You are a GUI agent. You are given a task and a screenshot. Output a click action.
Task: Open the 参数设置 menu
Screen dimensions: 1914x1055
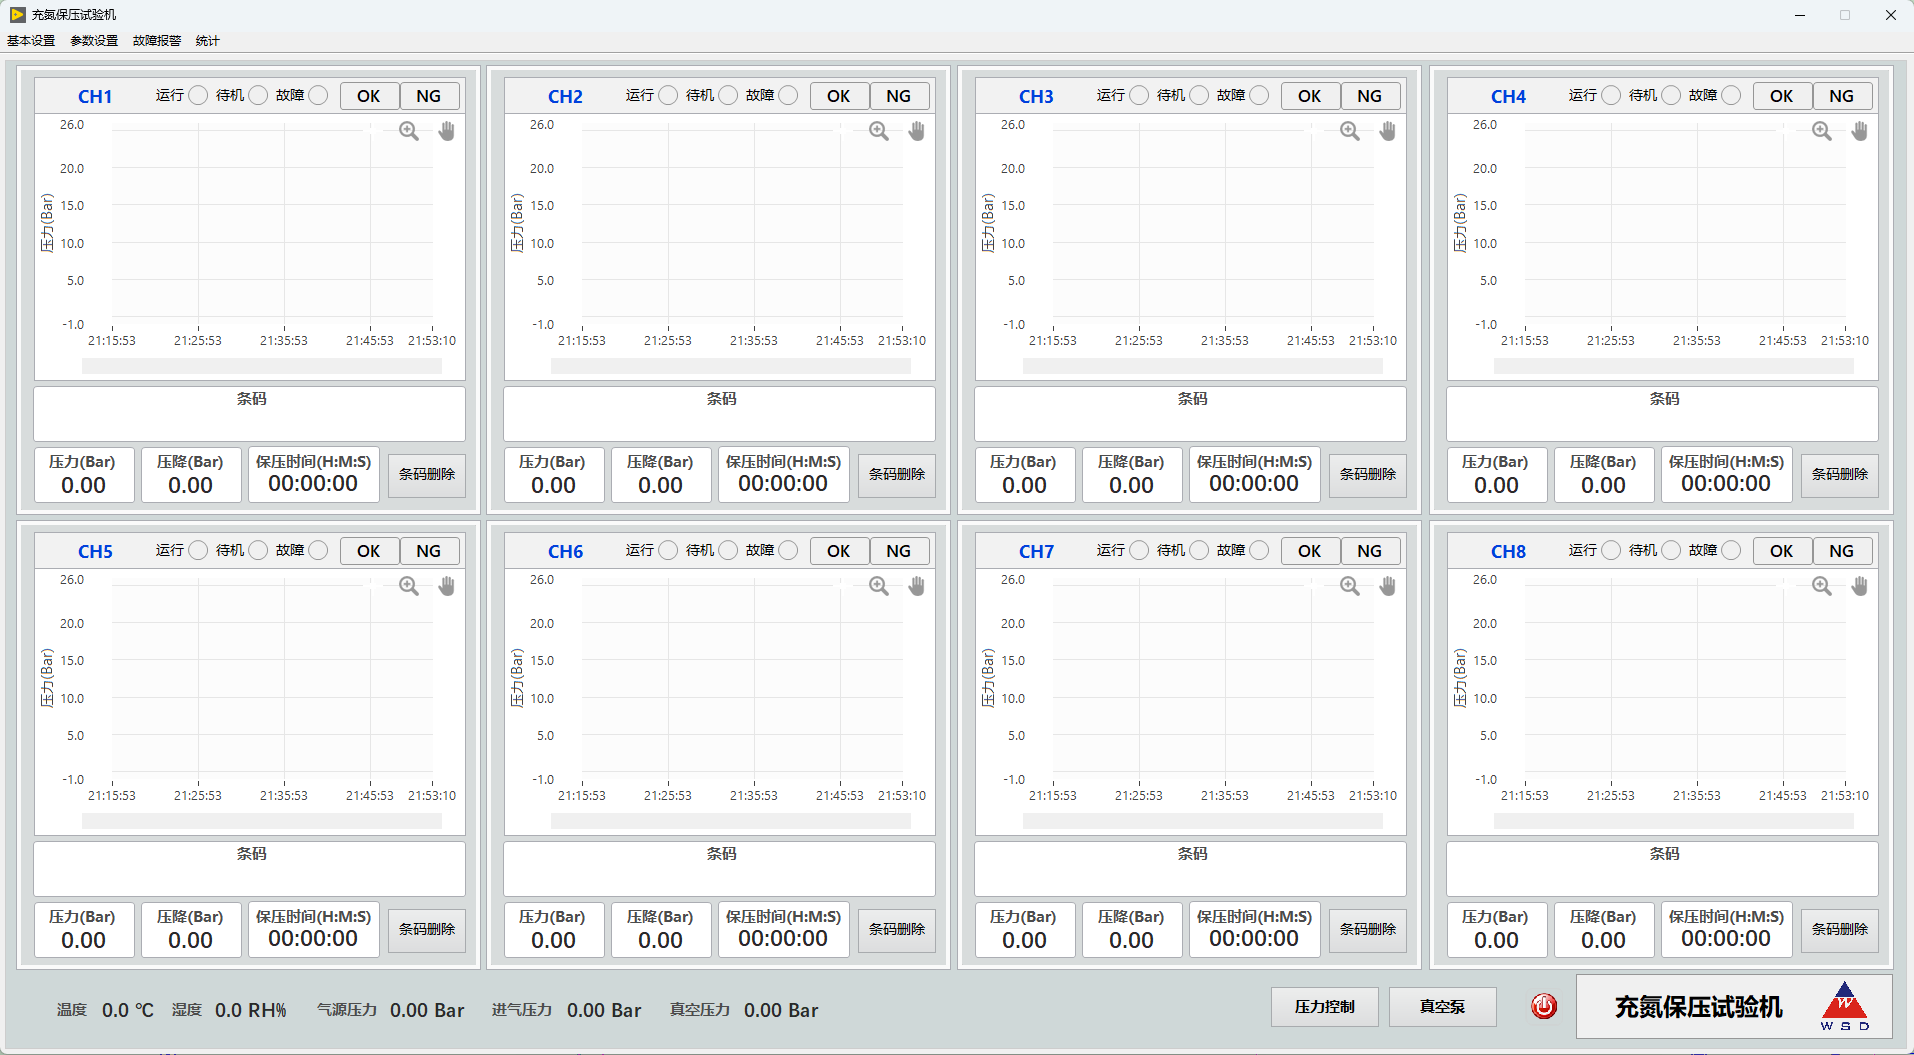[x=94, y=41]
